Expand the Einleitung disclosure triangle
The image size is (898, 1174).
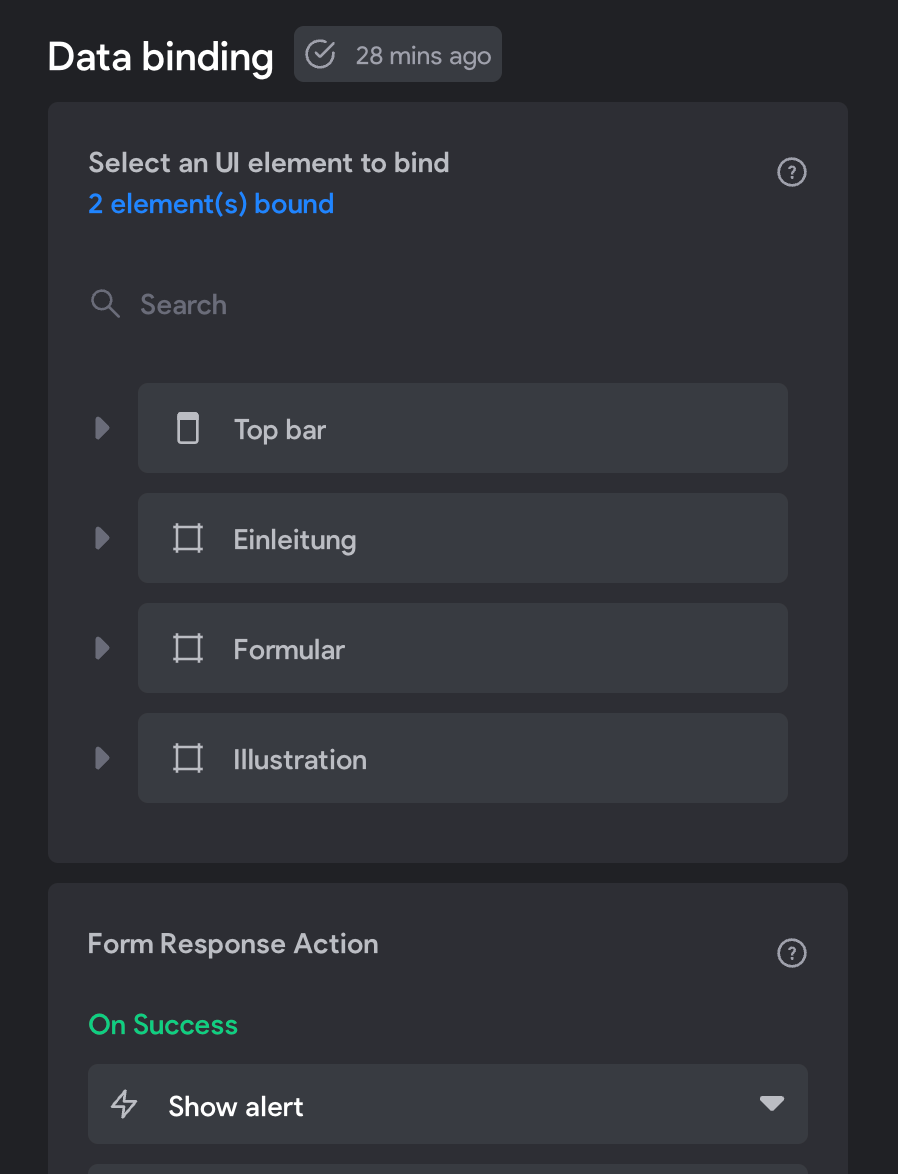103,538
